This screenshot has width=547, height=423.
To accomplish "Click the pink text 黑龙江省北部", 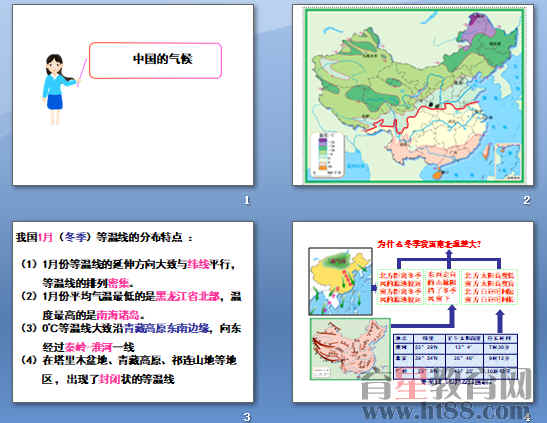I will point(187,296).
